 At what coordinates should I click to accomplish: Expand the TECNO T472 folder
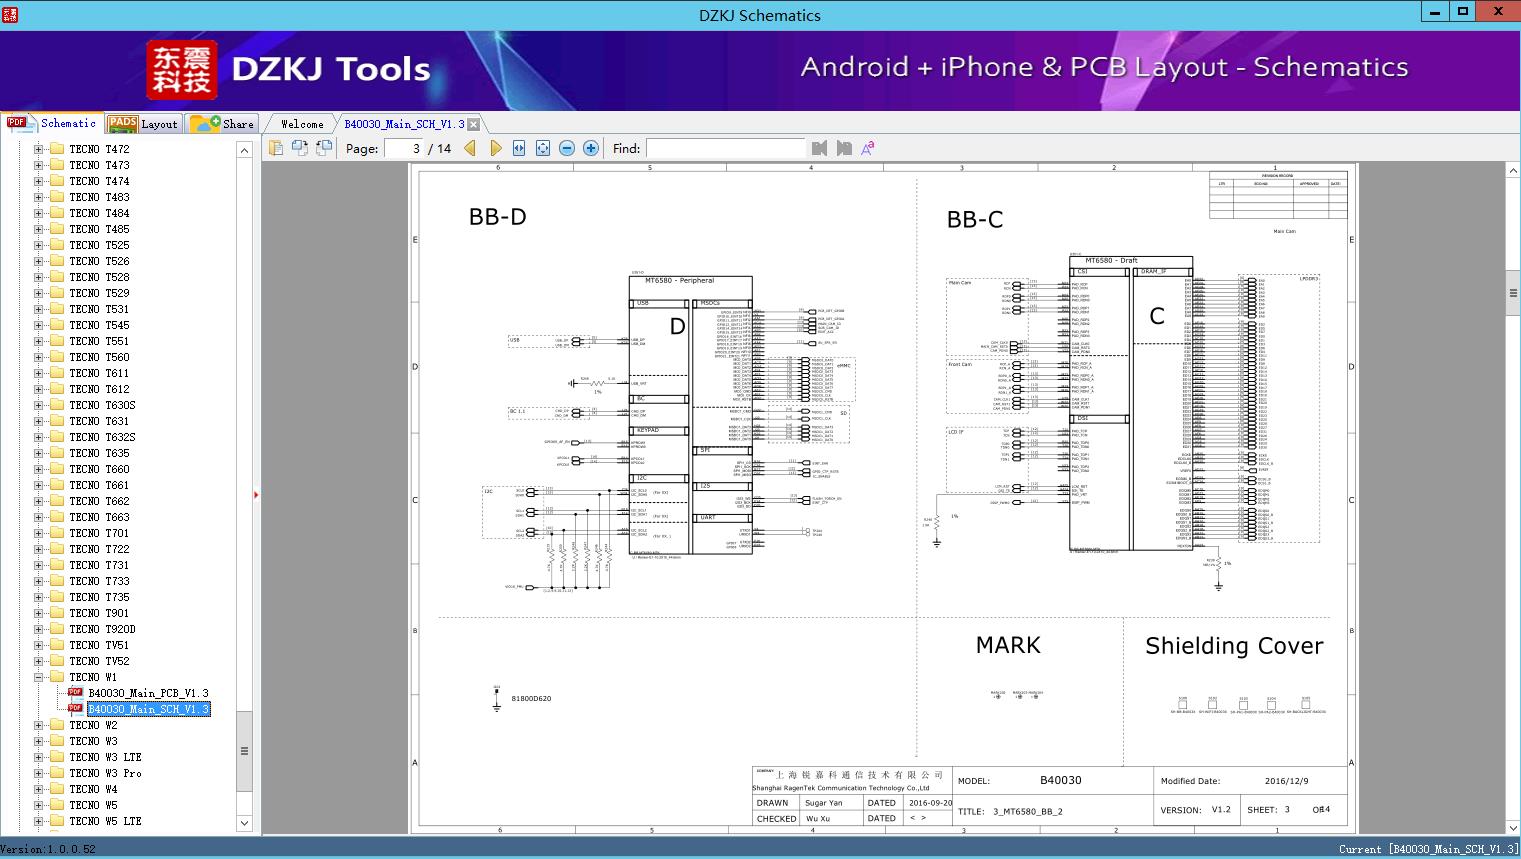tap(38, 149)
